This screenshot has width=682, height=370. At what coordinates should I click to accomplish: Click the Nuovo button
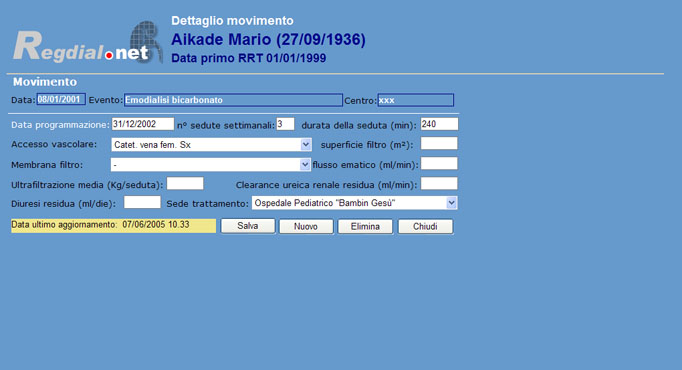[x=306, y=227]
